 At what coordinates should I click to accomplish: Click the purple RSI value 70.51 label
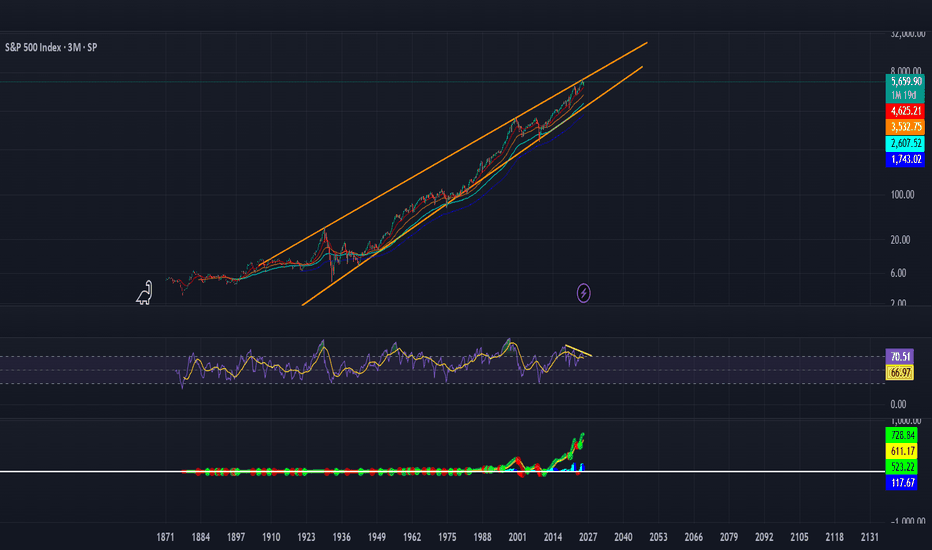[x=900, y=357]
